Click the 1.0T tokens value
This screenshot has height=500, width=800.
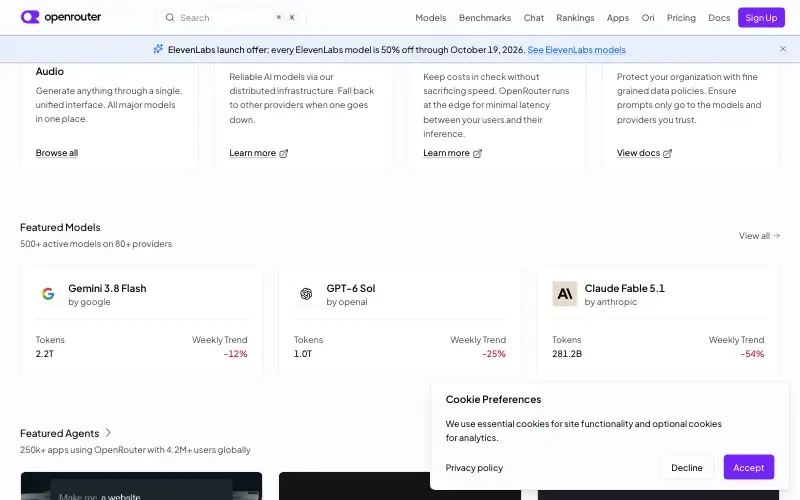coord(303,354)
